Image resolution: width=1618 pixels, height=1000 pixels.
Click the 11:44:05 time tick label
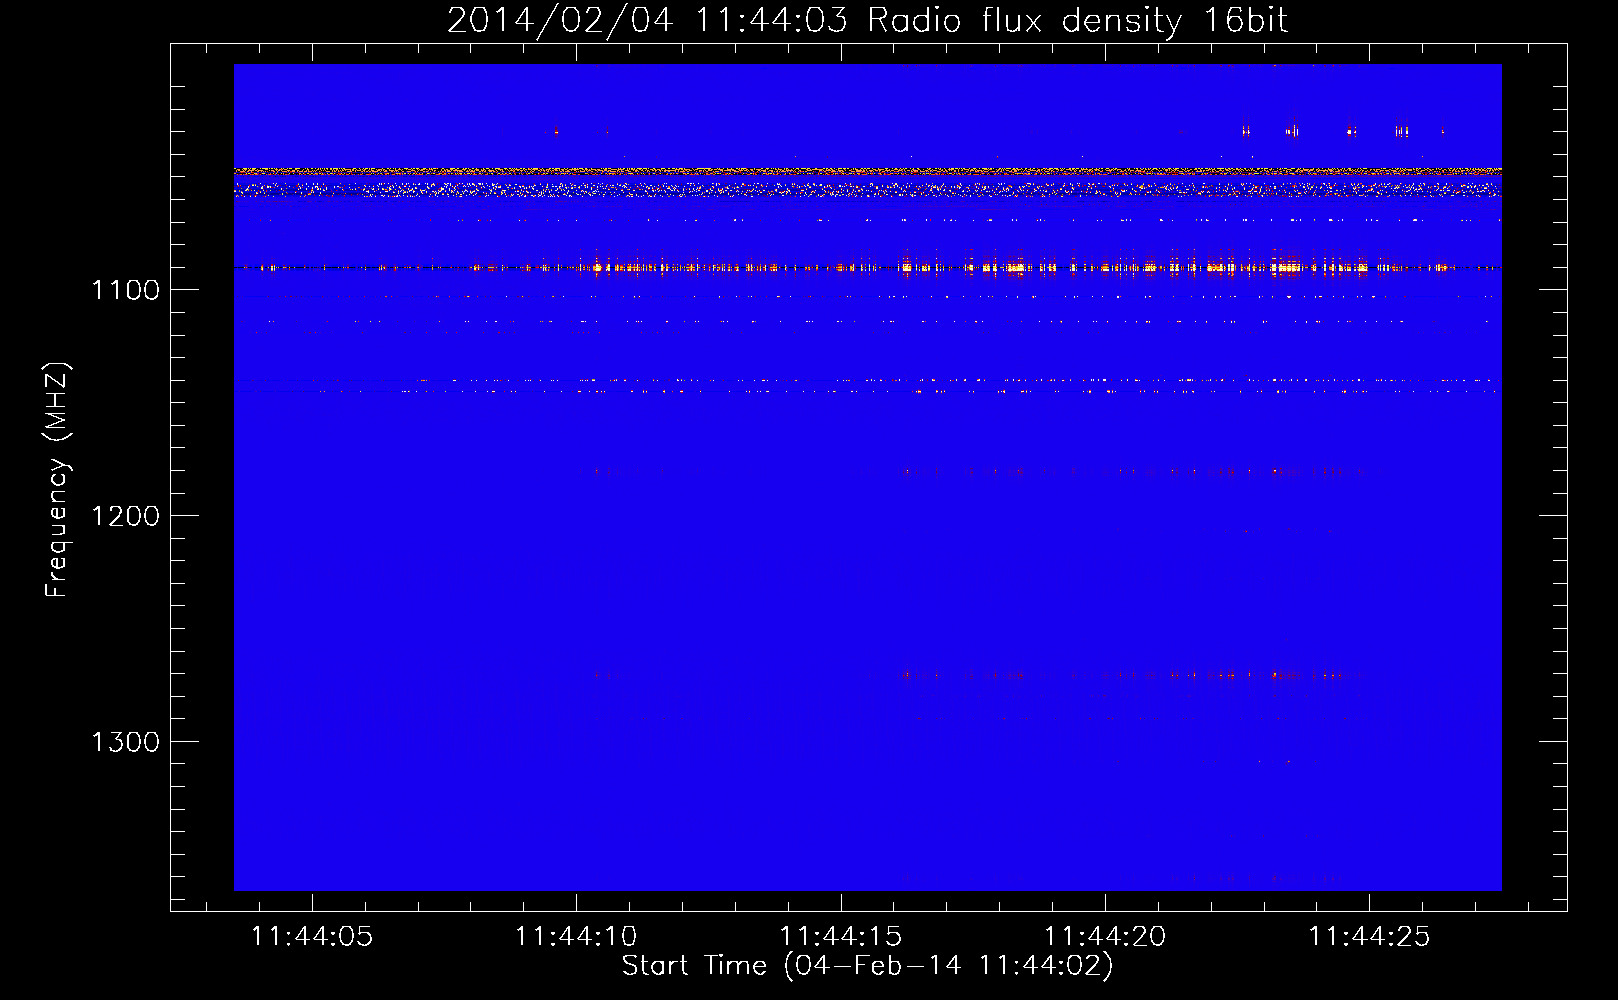(312, 937)
